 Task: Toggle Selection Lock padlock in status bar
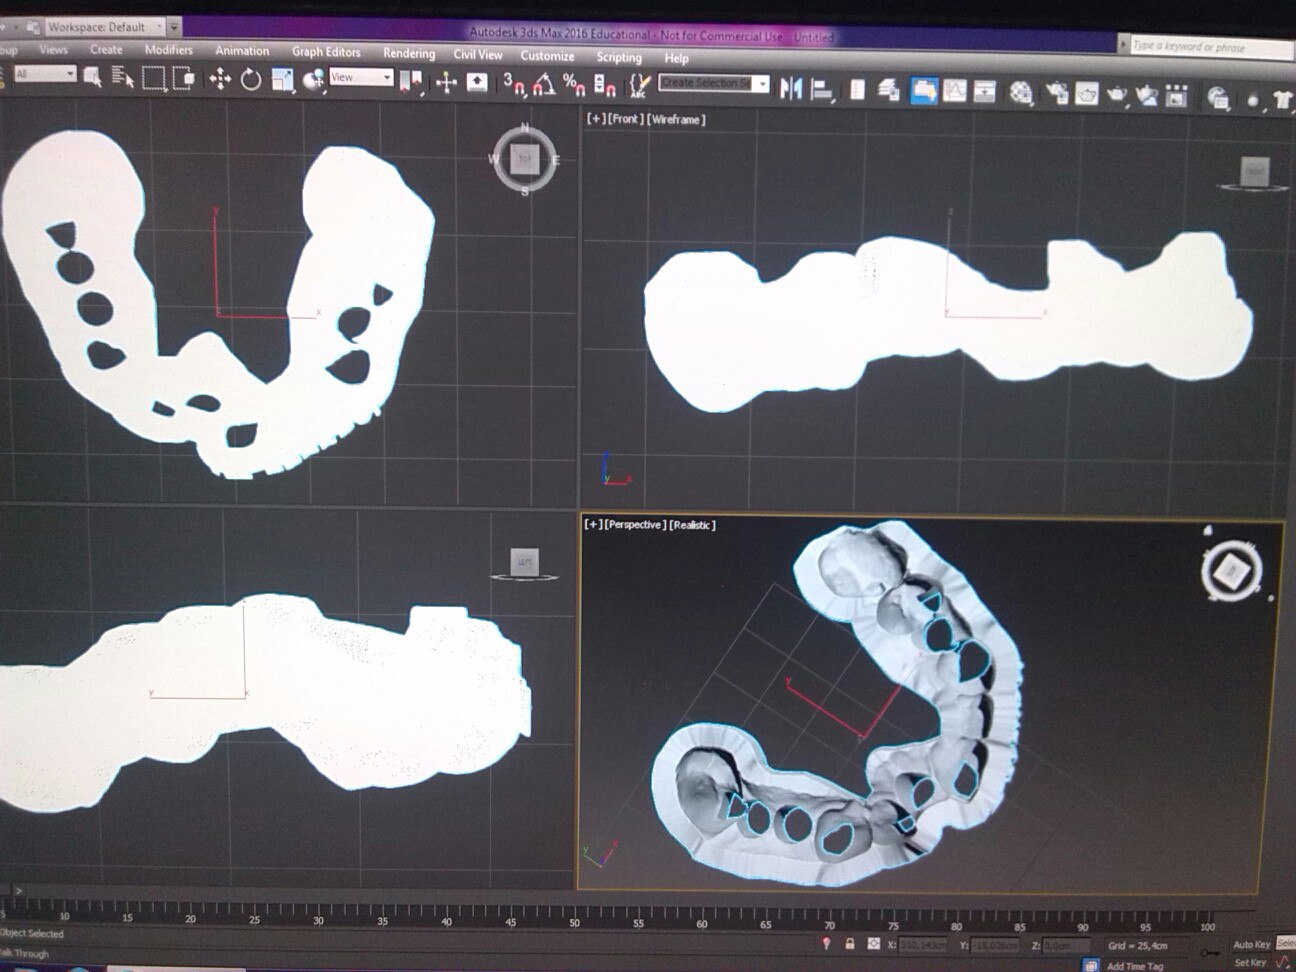point(849,943)
